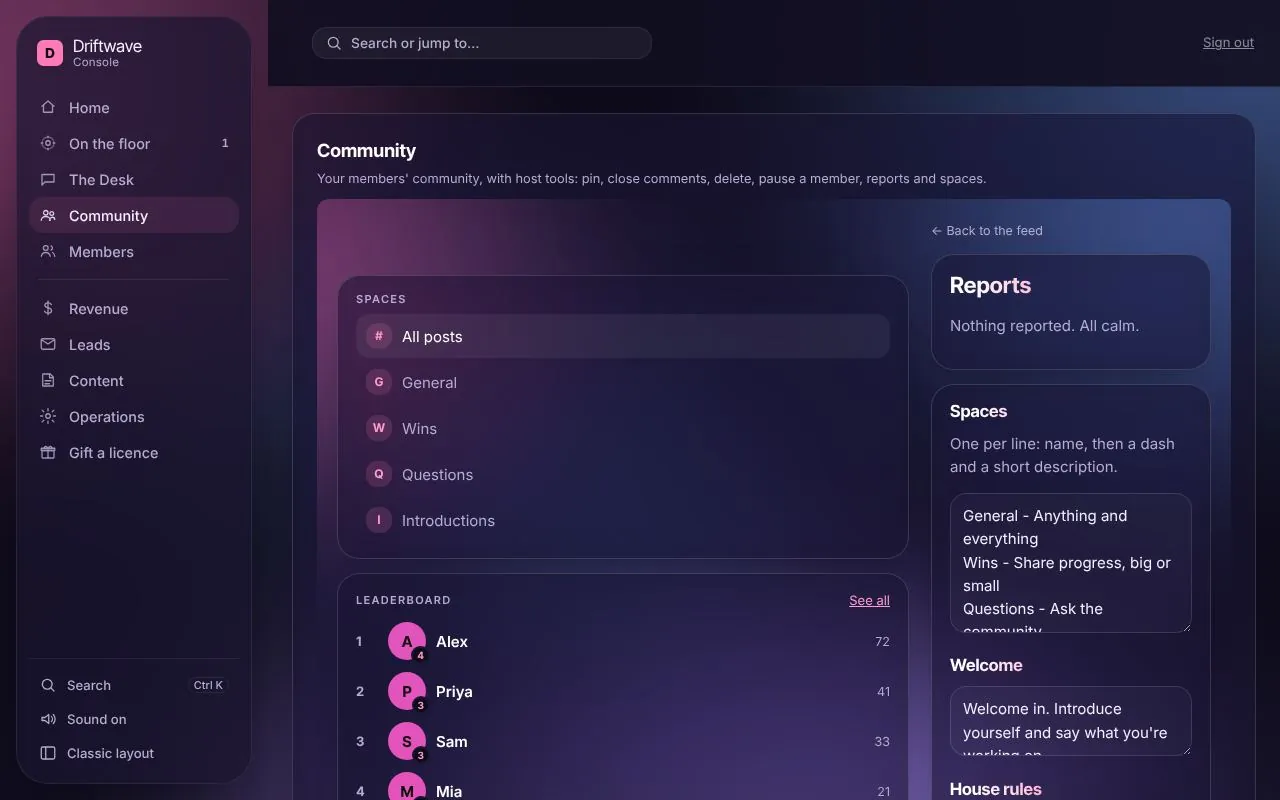This screenshot has height=800, width=1280.
Task: Switch to Classic layout
Action: point(134,753)
